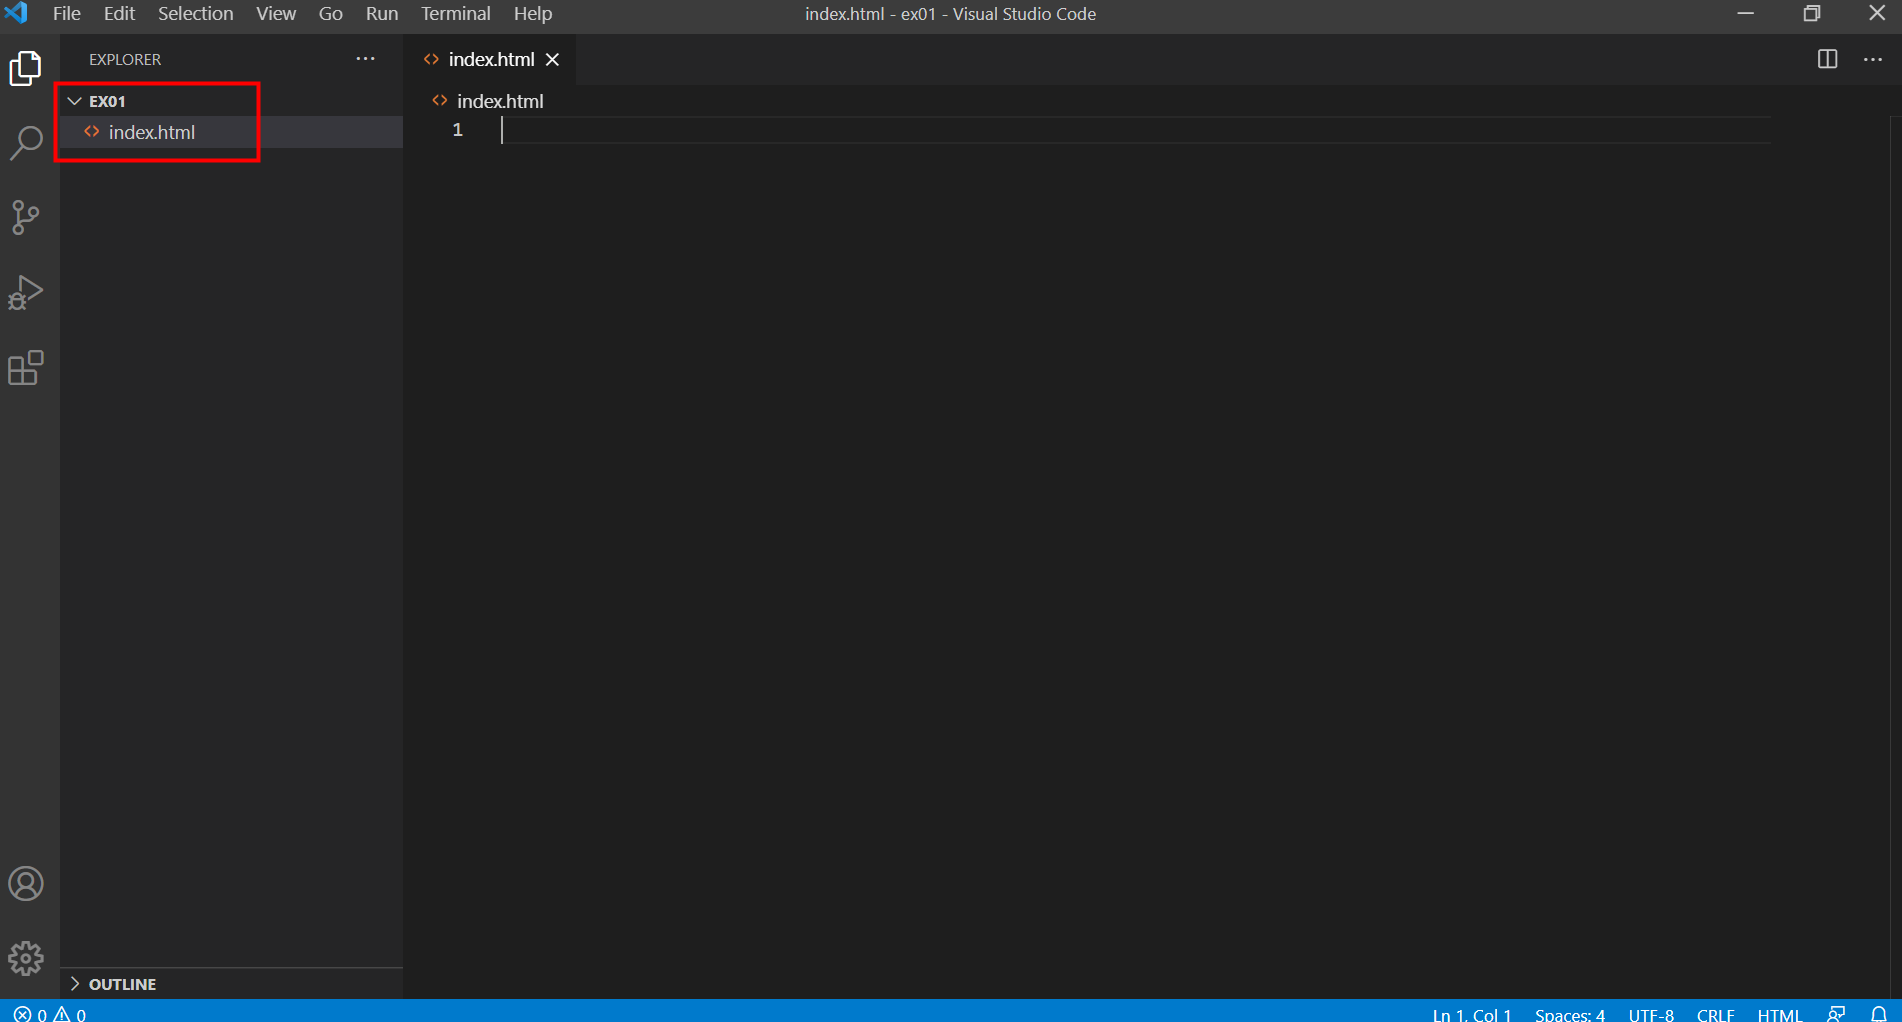Click the feedback icon in status bar
Screen dimensions: 1902x1022
coord(1836,1013)
